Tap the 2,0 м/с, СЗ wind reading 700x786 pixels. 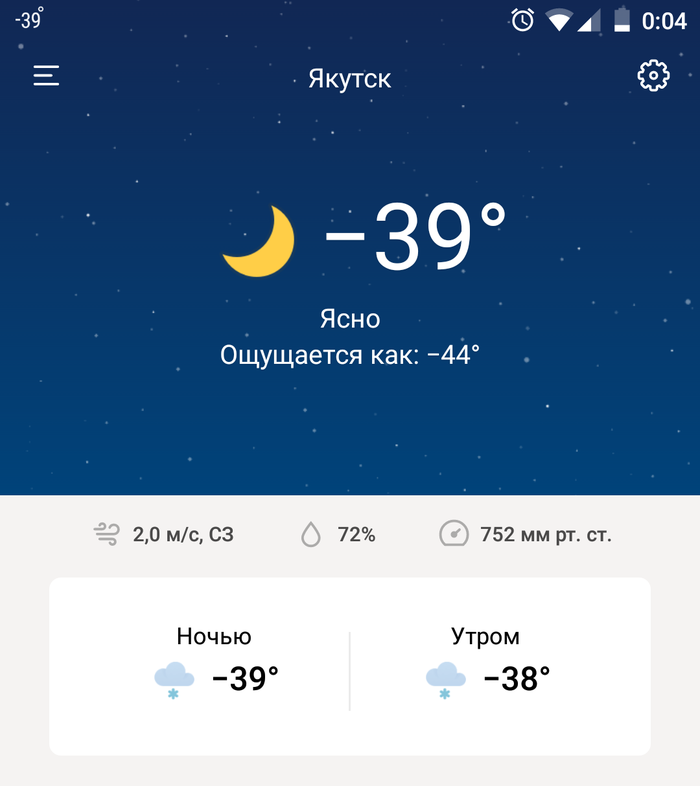tap(183, 535)
